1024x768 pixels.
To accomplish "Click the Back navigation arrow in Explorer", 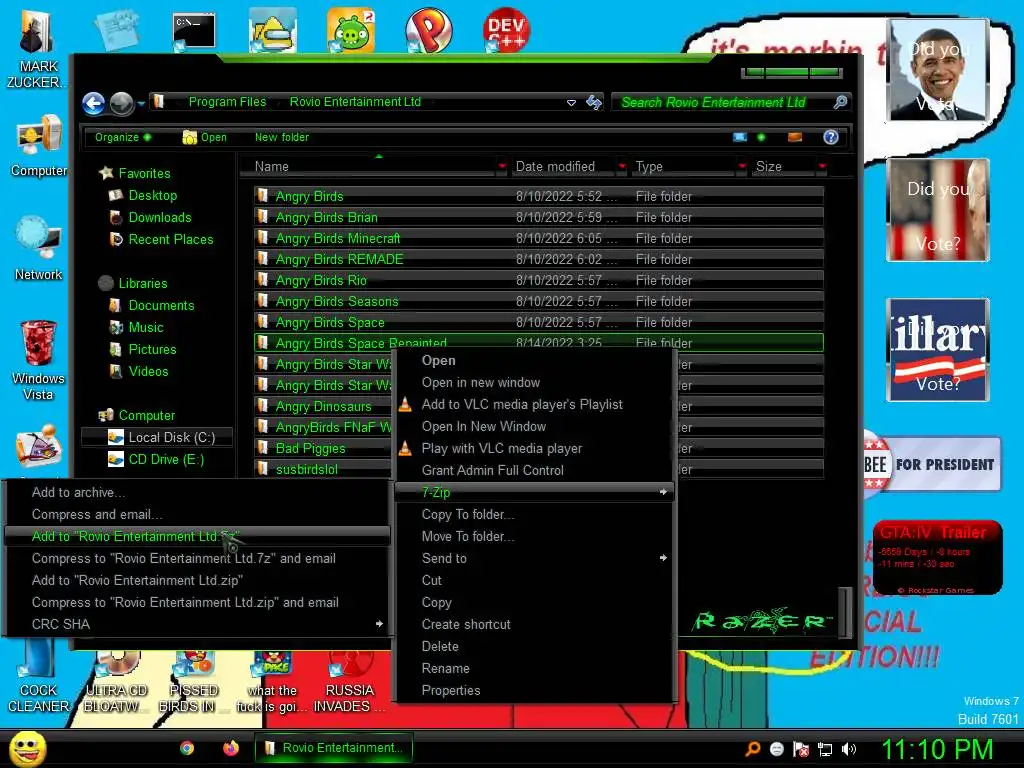I will 93,103.
